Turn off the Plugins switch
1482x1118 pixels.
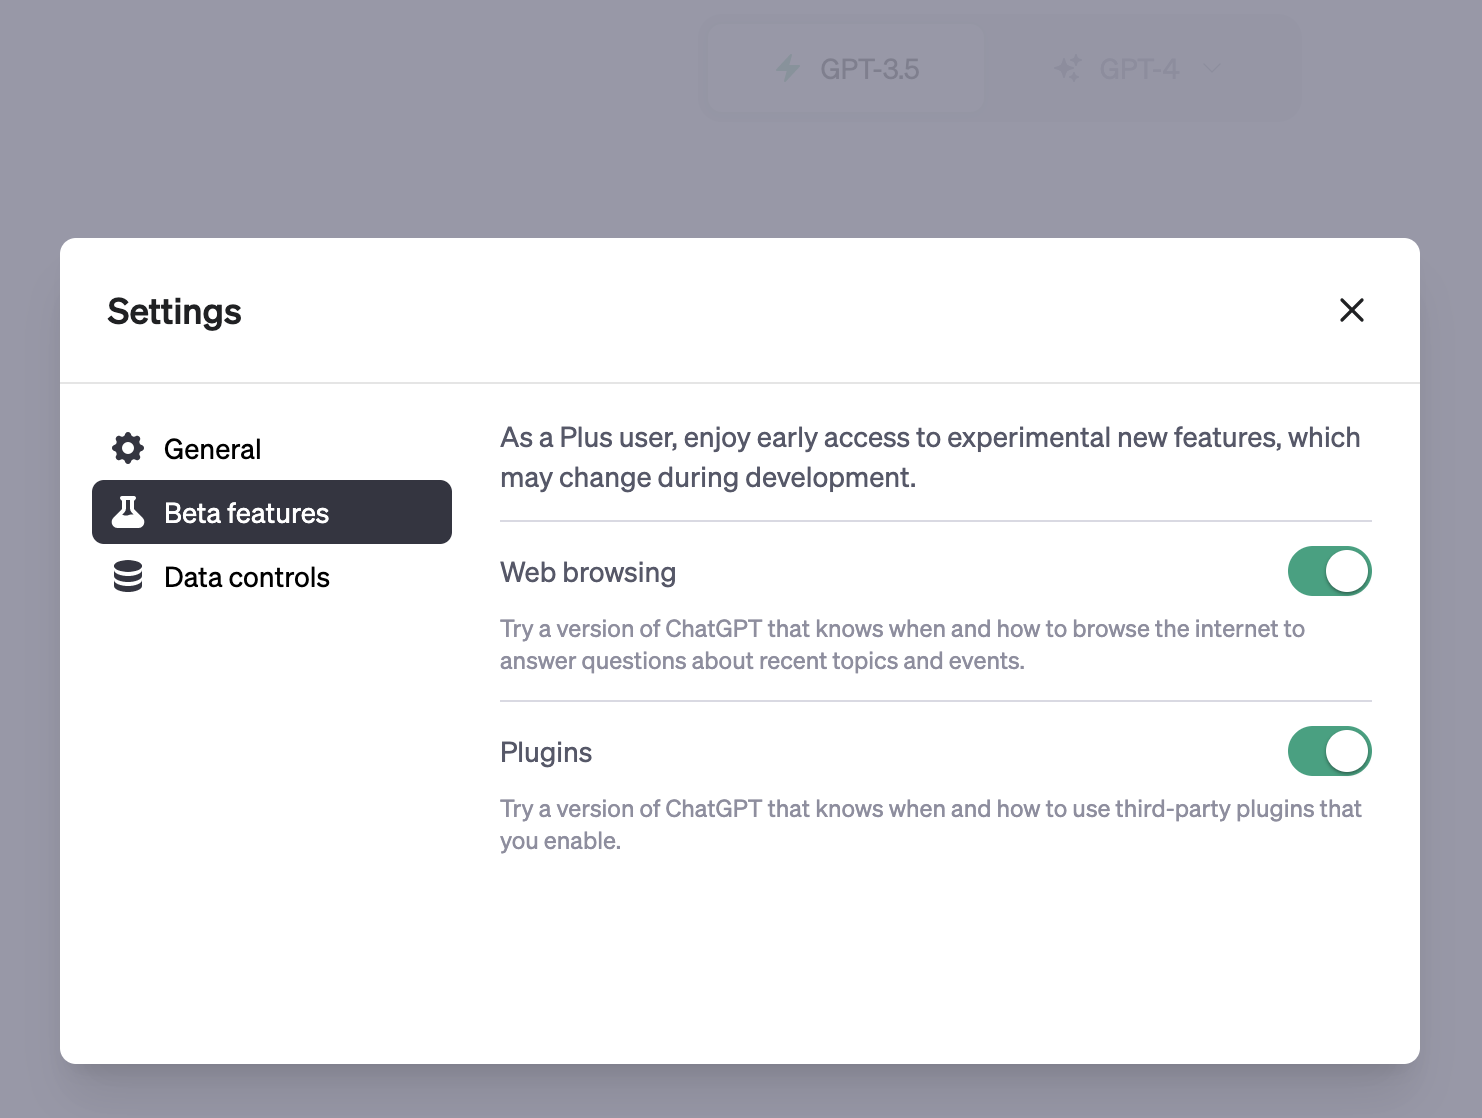click(x=1329, y=751)
